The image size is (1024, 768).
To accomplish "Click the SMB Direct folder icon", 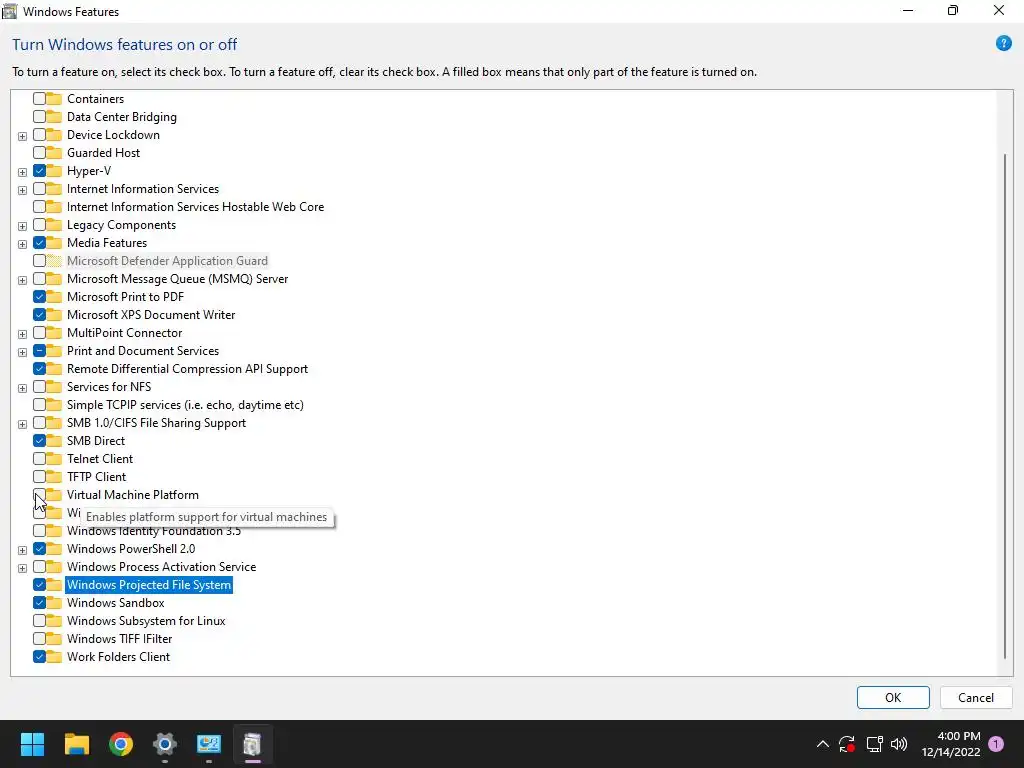I will coord(54,441).
